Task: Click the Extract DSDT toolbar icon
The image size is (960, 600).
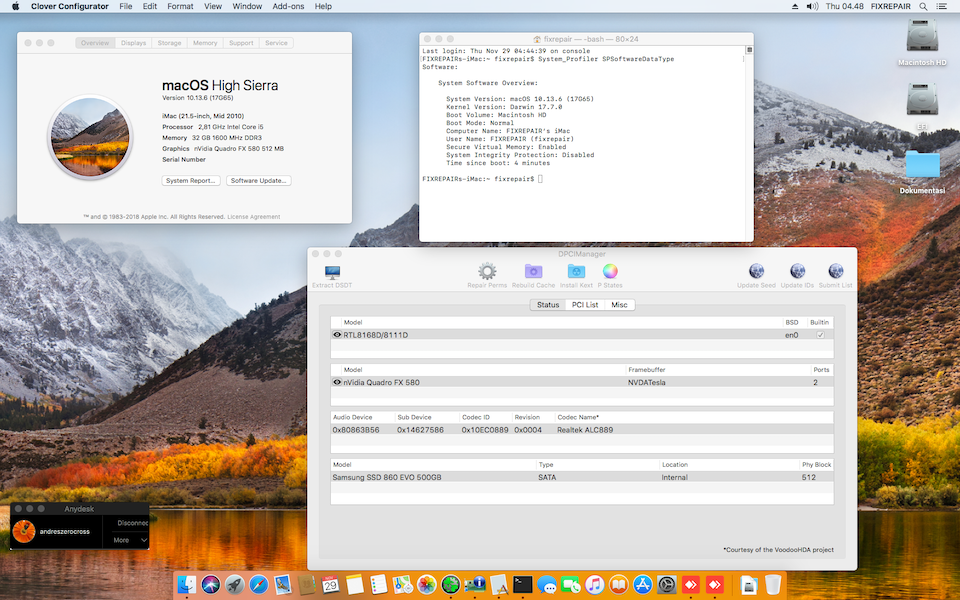Action: pyautogui.click(x=331, y=272)
